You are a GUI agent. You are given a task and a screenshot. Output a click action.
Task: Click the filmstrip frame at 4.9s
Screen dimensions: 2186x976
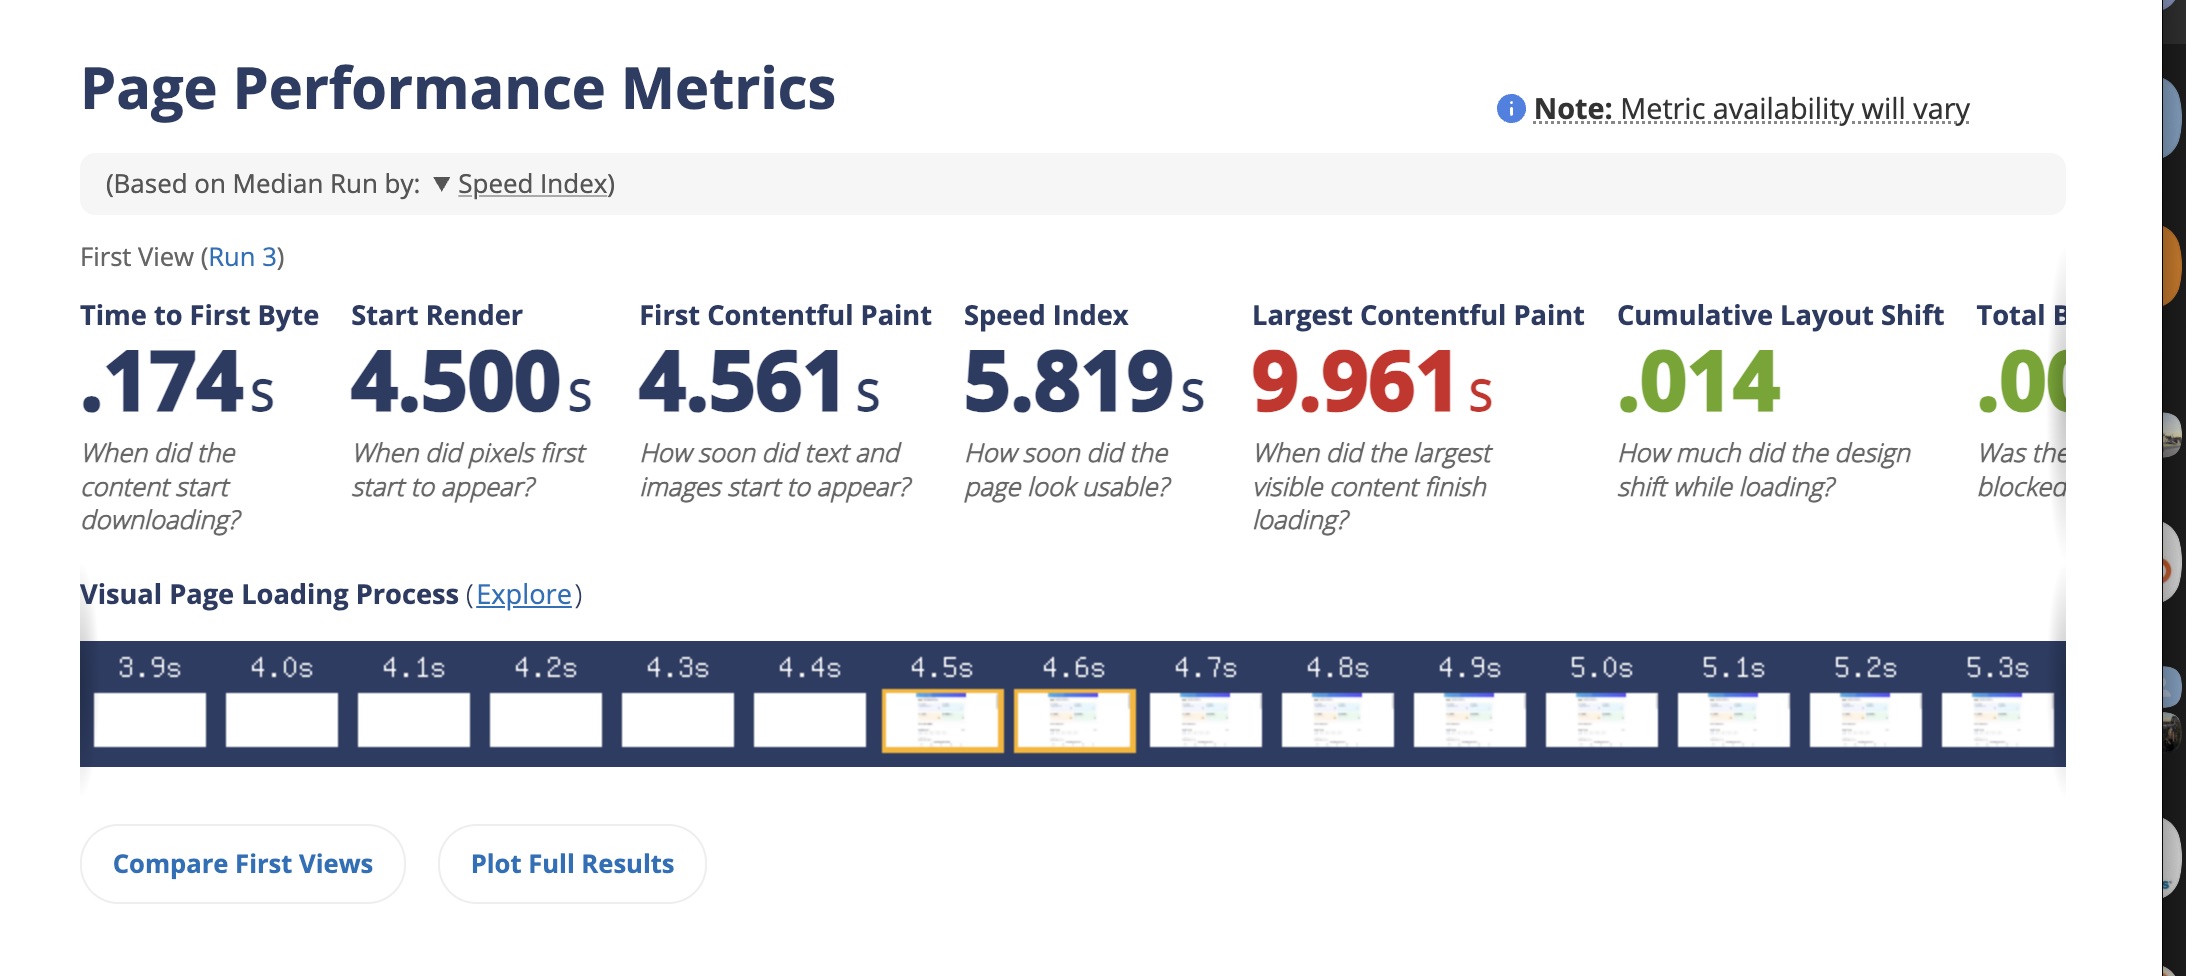coord(1470,720)
